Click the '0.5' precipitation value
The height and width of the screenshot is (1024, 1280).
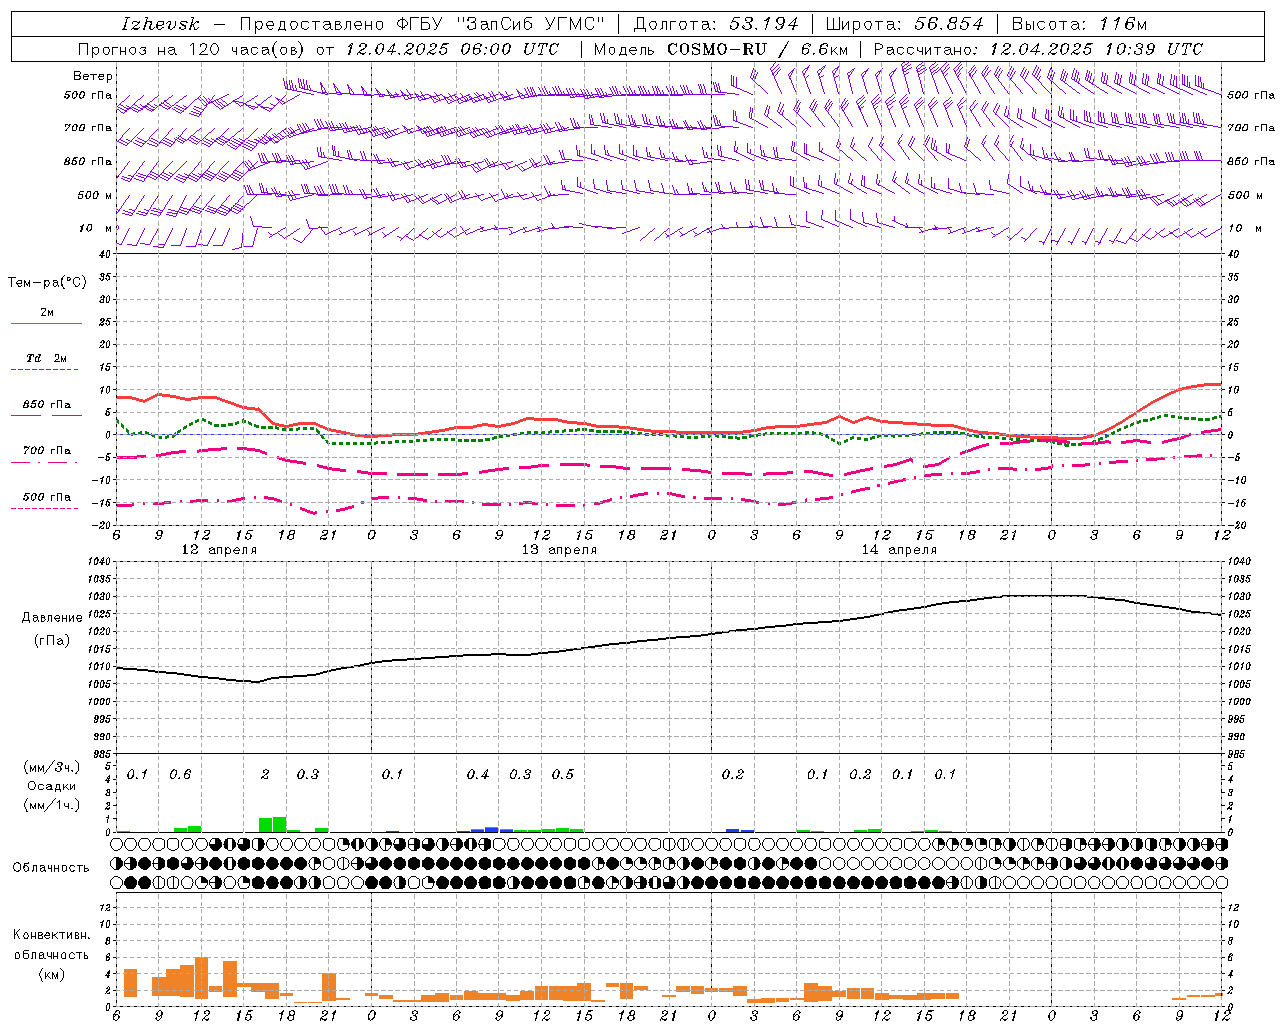pos(563,775)
